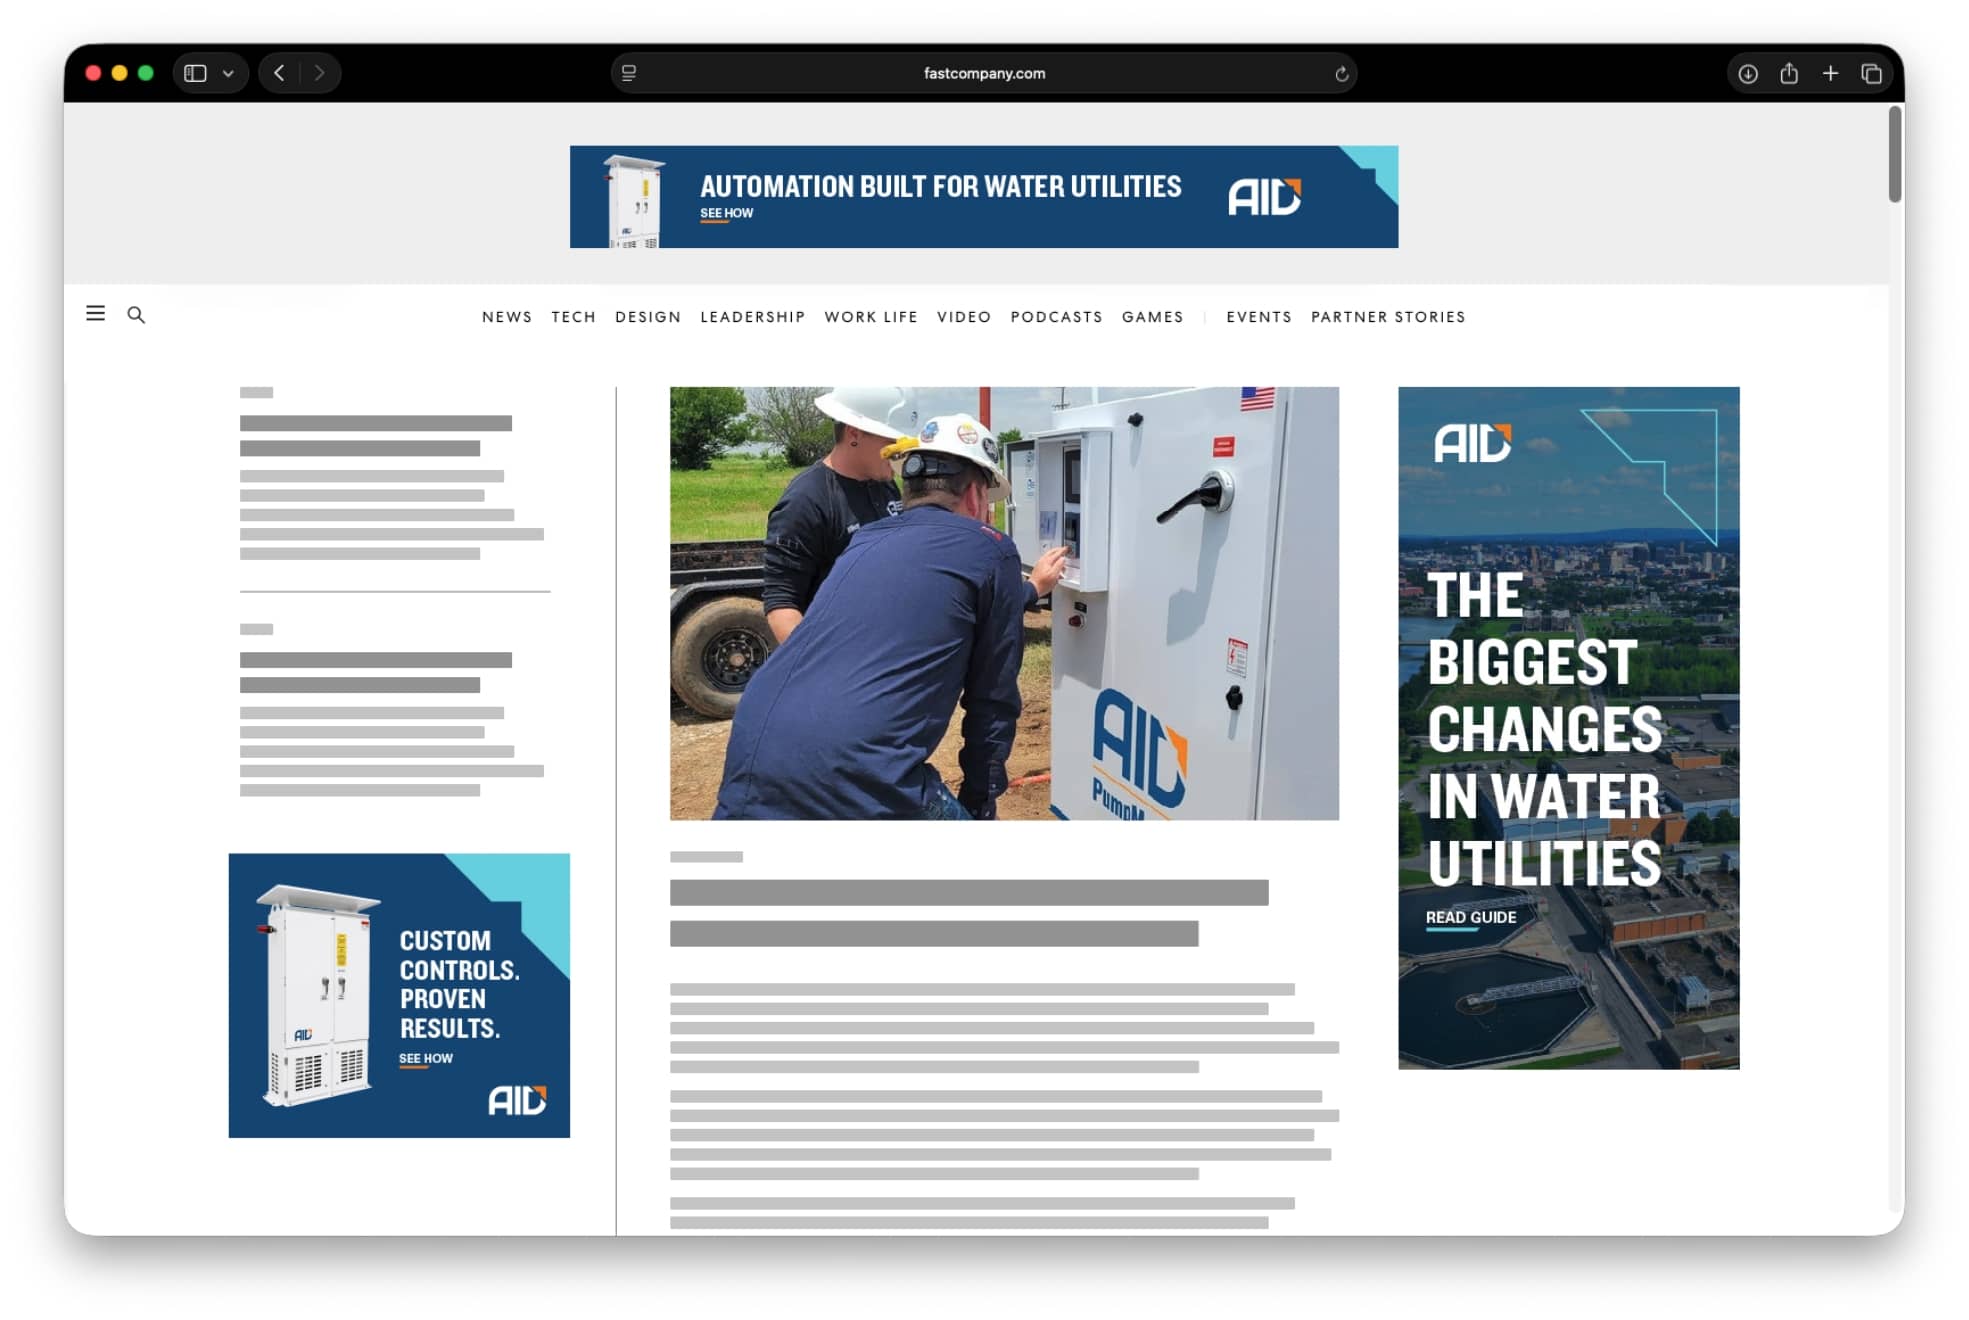Viewport: 1969px width, 1320px height.
Task: Visit the Events page
Action: pyautogui.click(x=1259, y=317)
